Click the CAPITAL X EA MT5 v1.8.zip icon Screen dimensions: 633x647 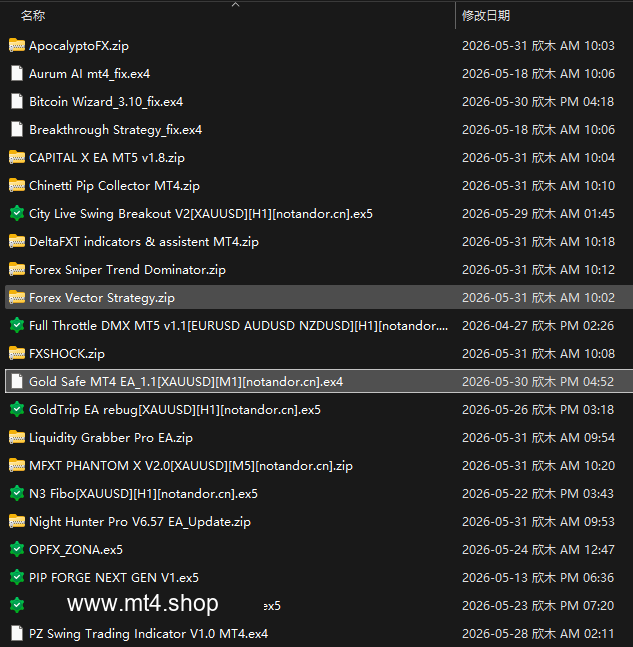tap(17, 158)
